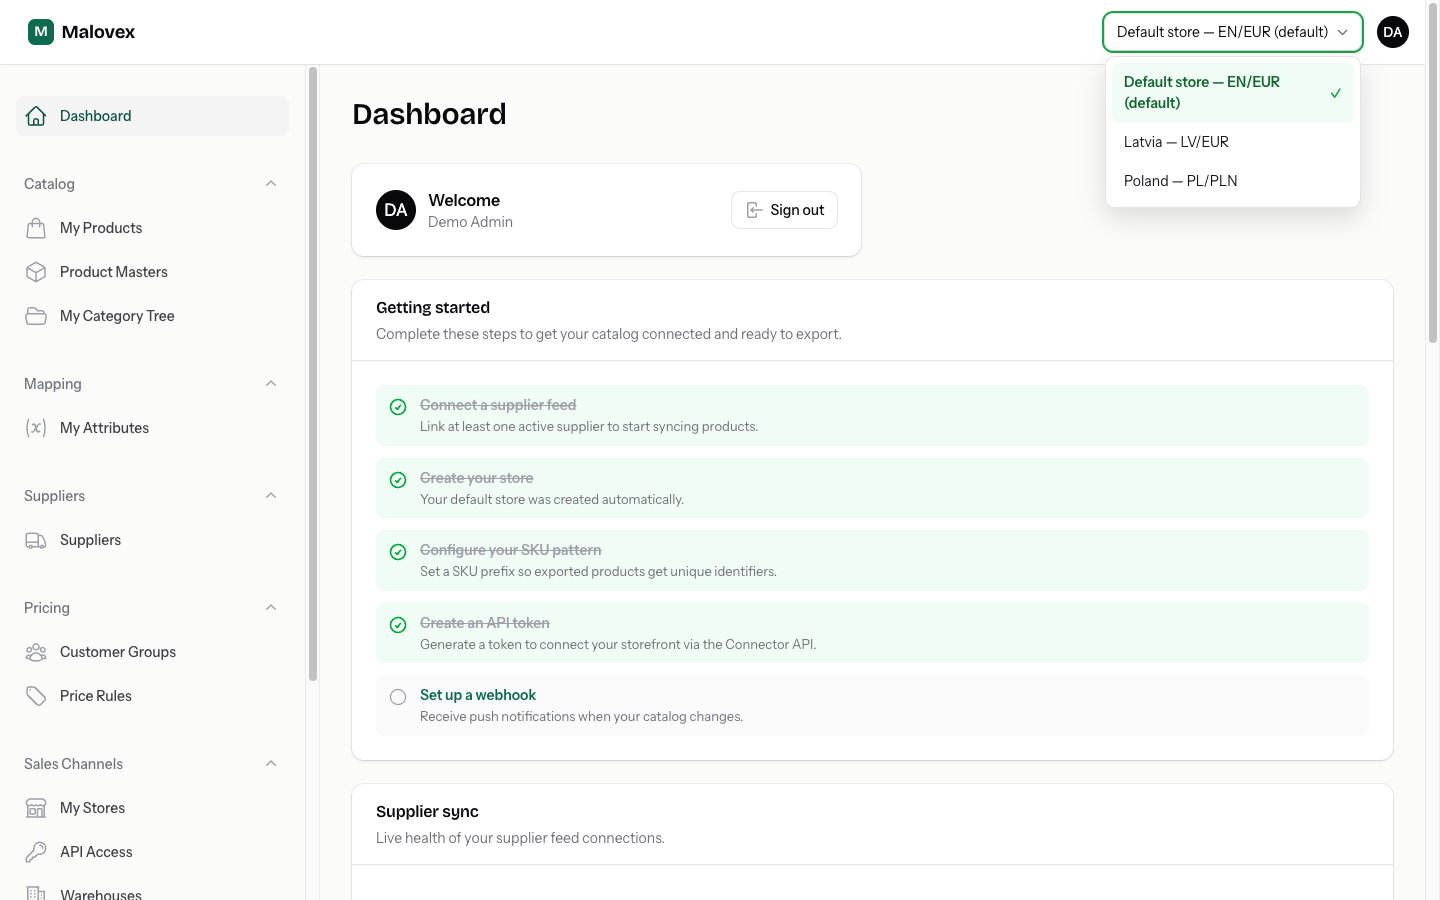This screenshot has height=900, width=1440.
Task: Click the My Attributes variable icon
Action: [36, 428]
